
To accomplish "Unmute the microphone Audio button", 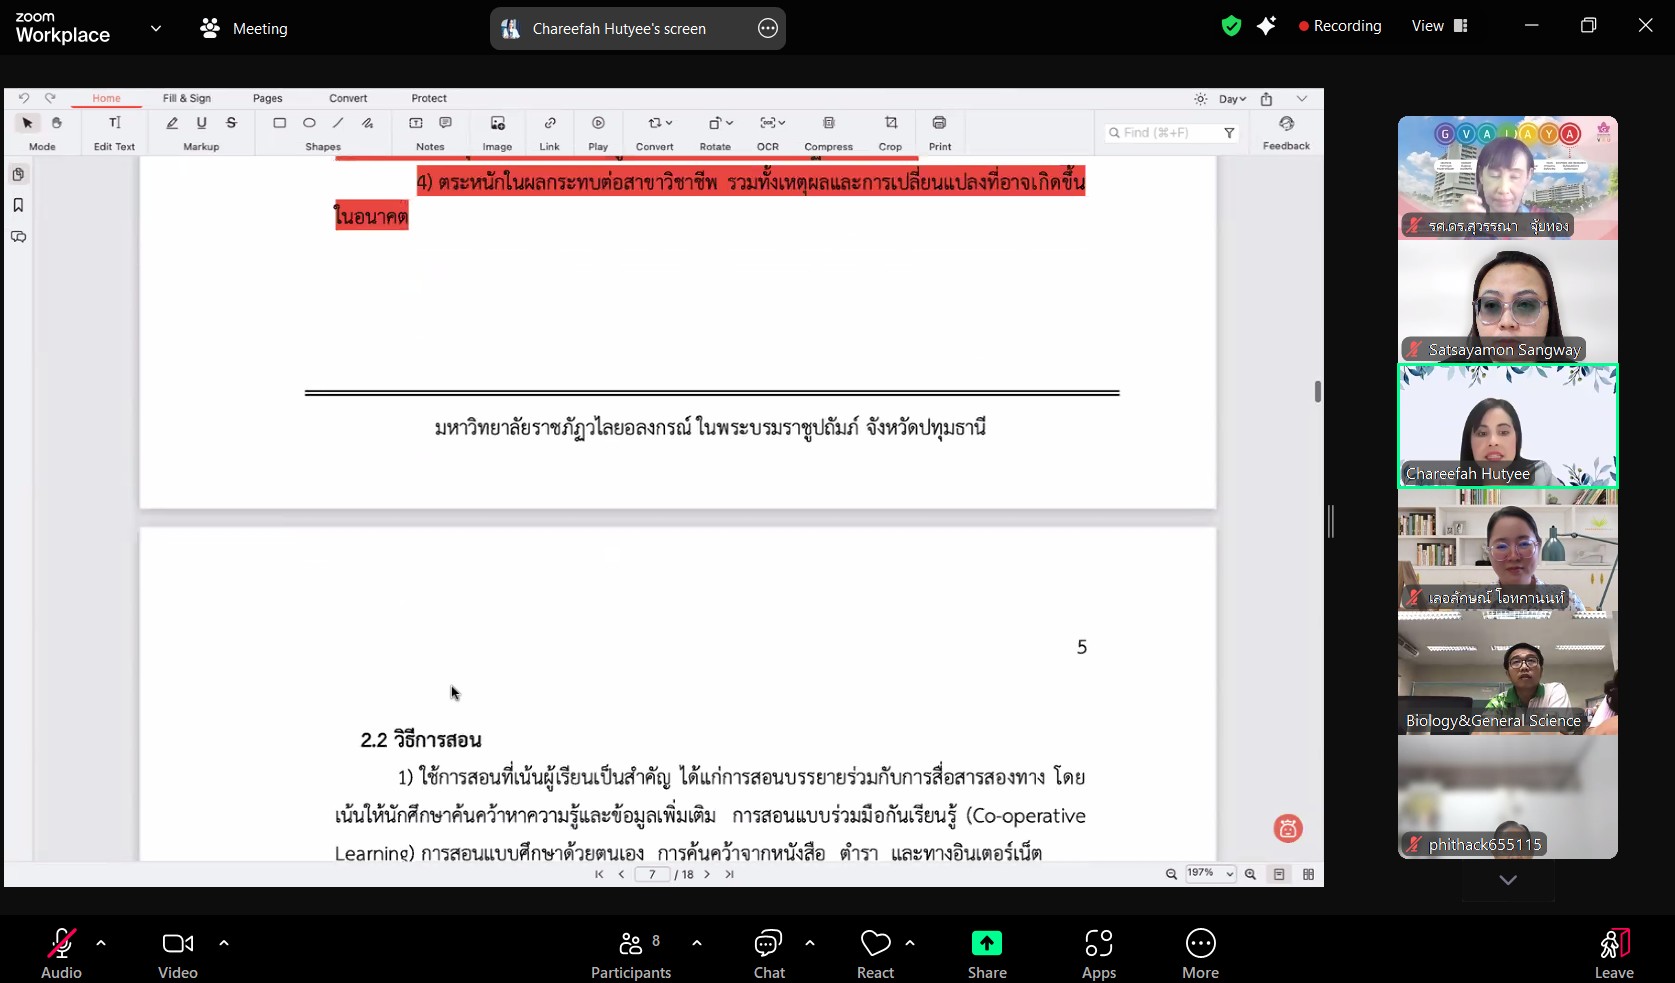I will (x=61, y=944).
